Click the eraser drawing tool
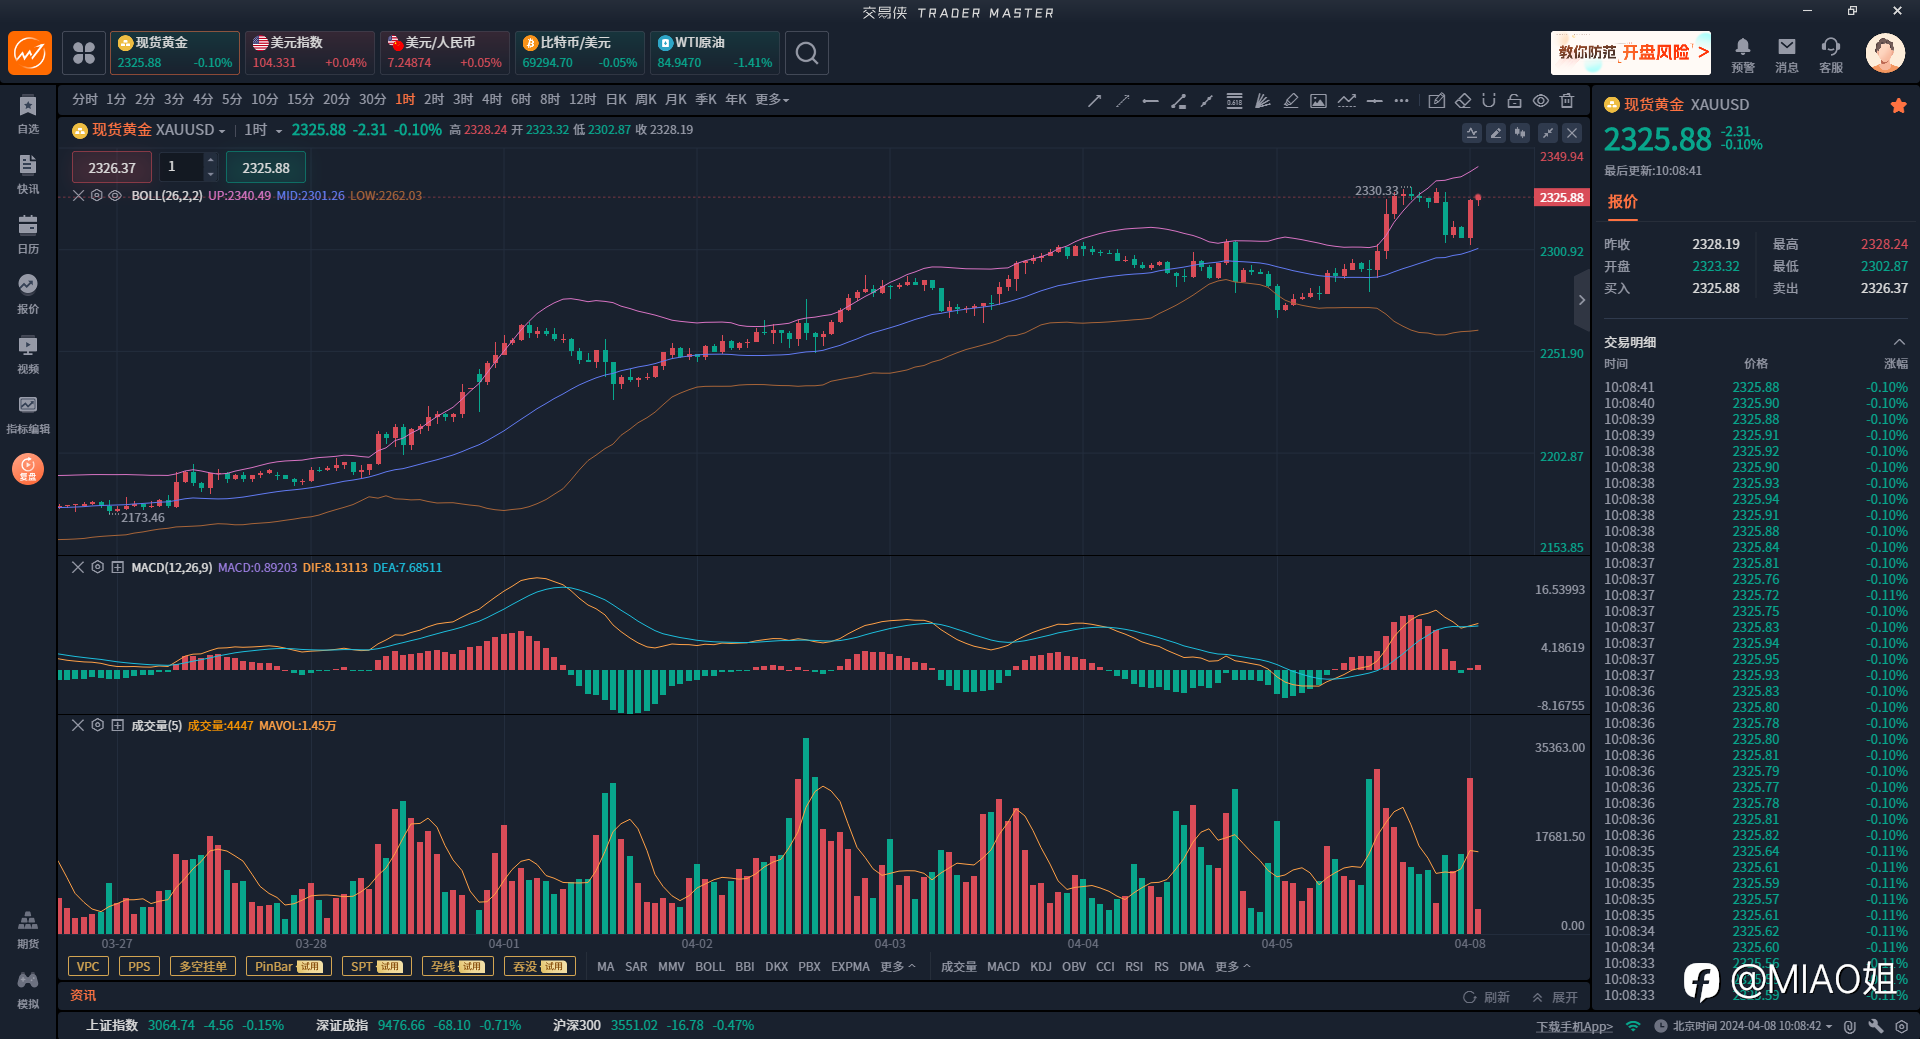The width and height of the screenshot is (1920, 1039). pyautogui.click(x=1463, y=100)
